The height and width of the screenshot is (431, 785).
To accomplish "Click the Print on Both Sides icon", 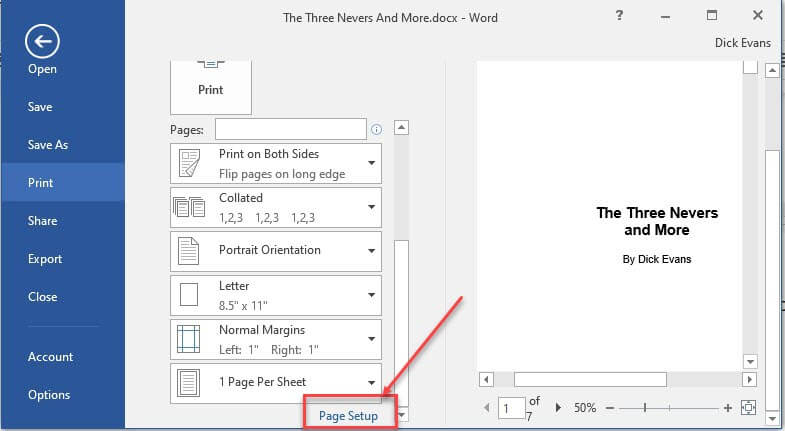I will pyautogui.click(x=189, y=163).
